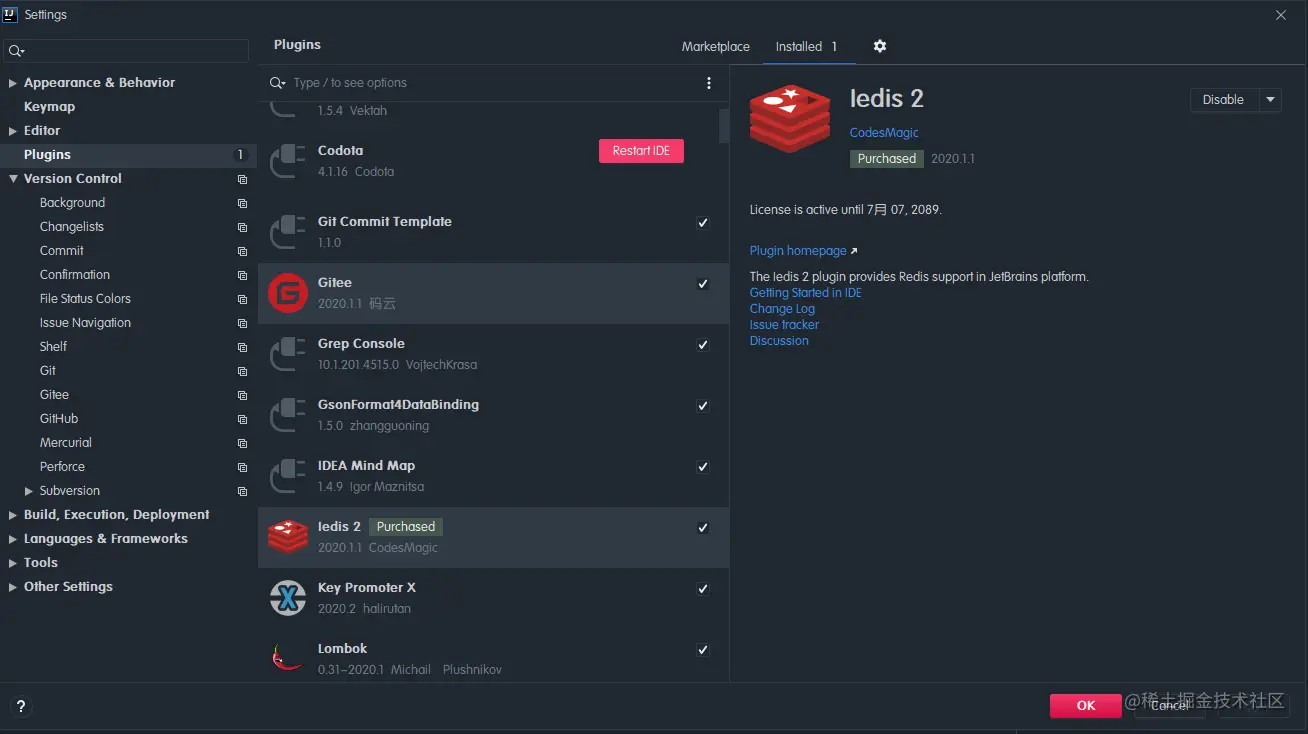Uncheck the Git Commit Template plugin
This screenshot has height=734, width=1308.
pos(703,223)
